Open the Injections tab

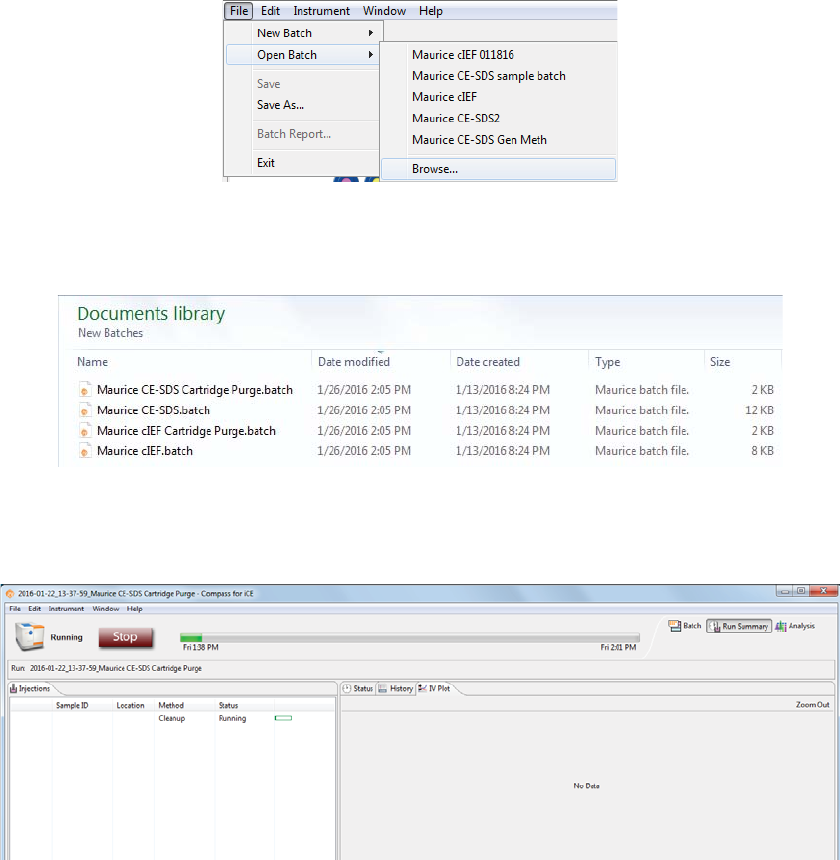coord(30,688)
